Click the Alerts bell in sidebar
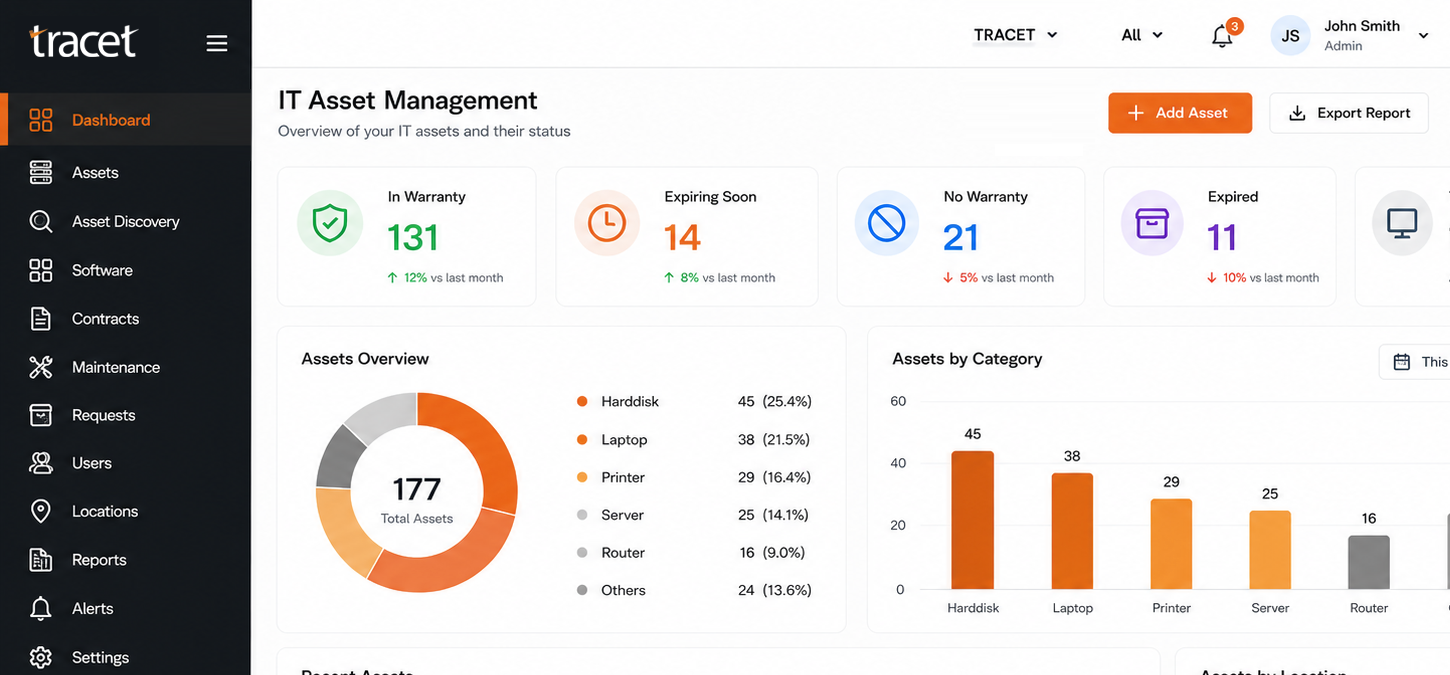Viewport: 1450px width, 675px height. point(41,608)
